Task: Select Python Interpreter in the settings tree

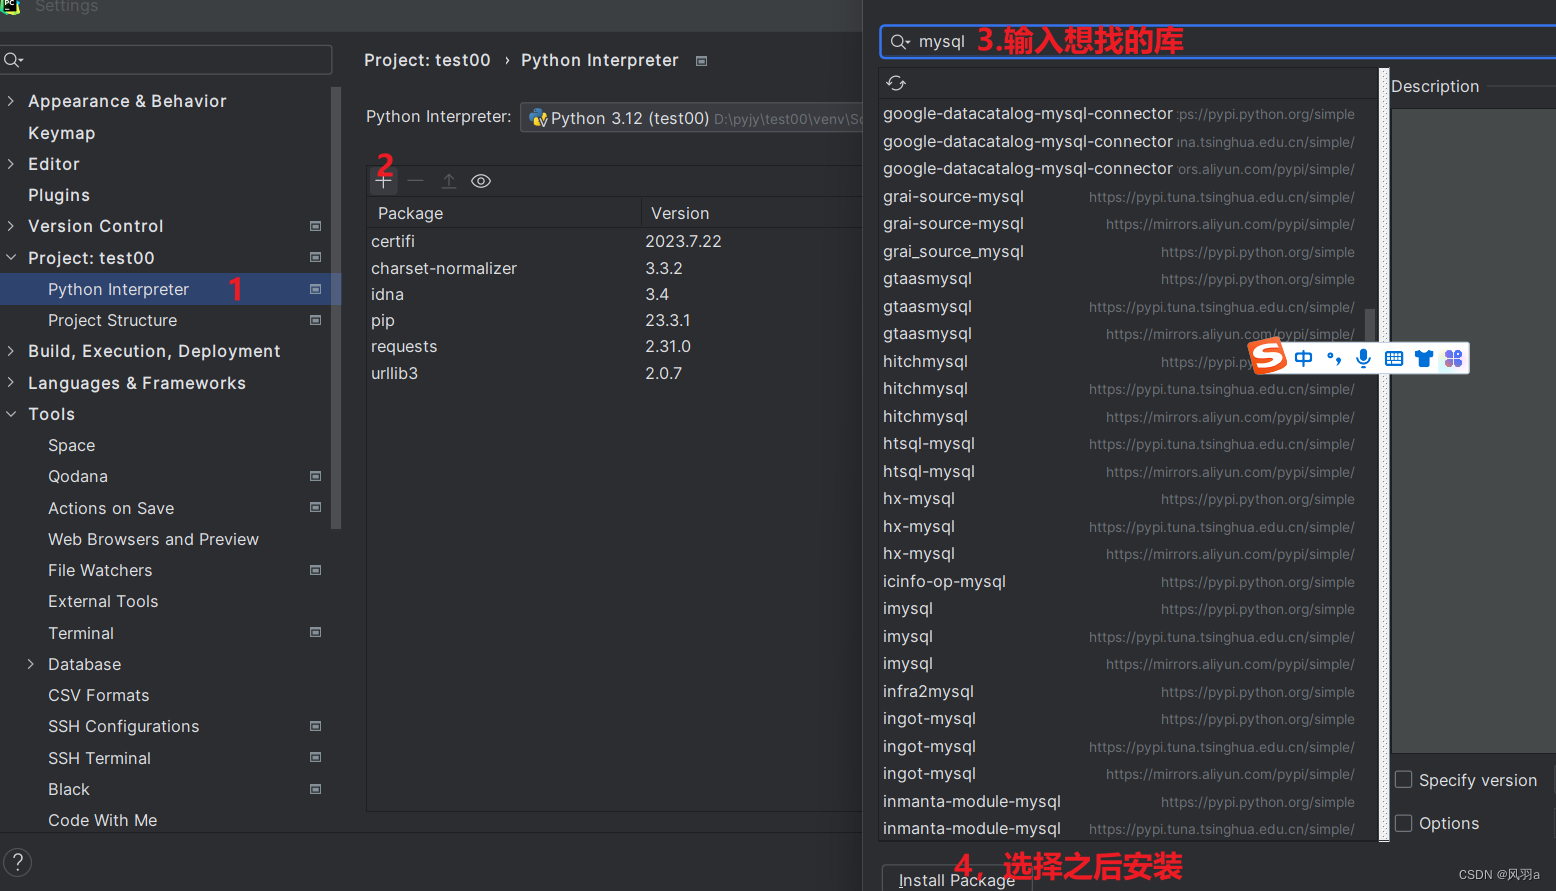Action: click(118, 288)
